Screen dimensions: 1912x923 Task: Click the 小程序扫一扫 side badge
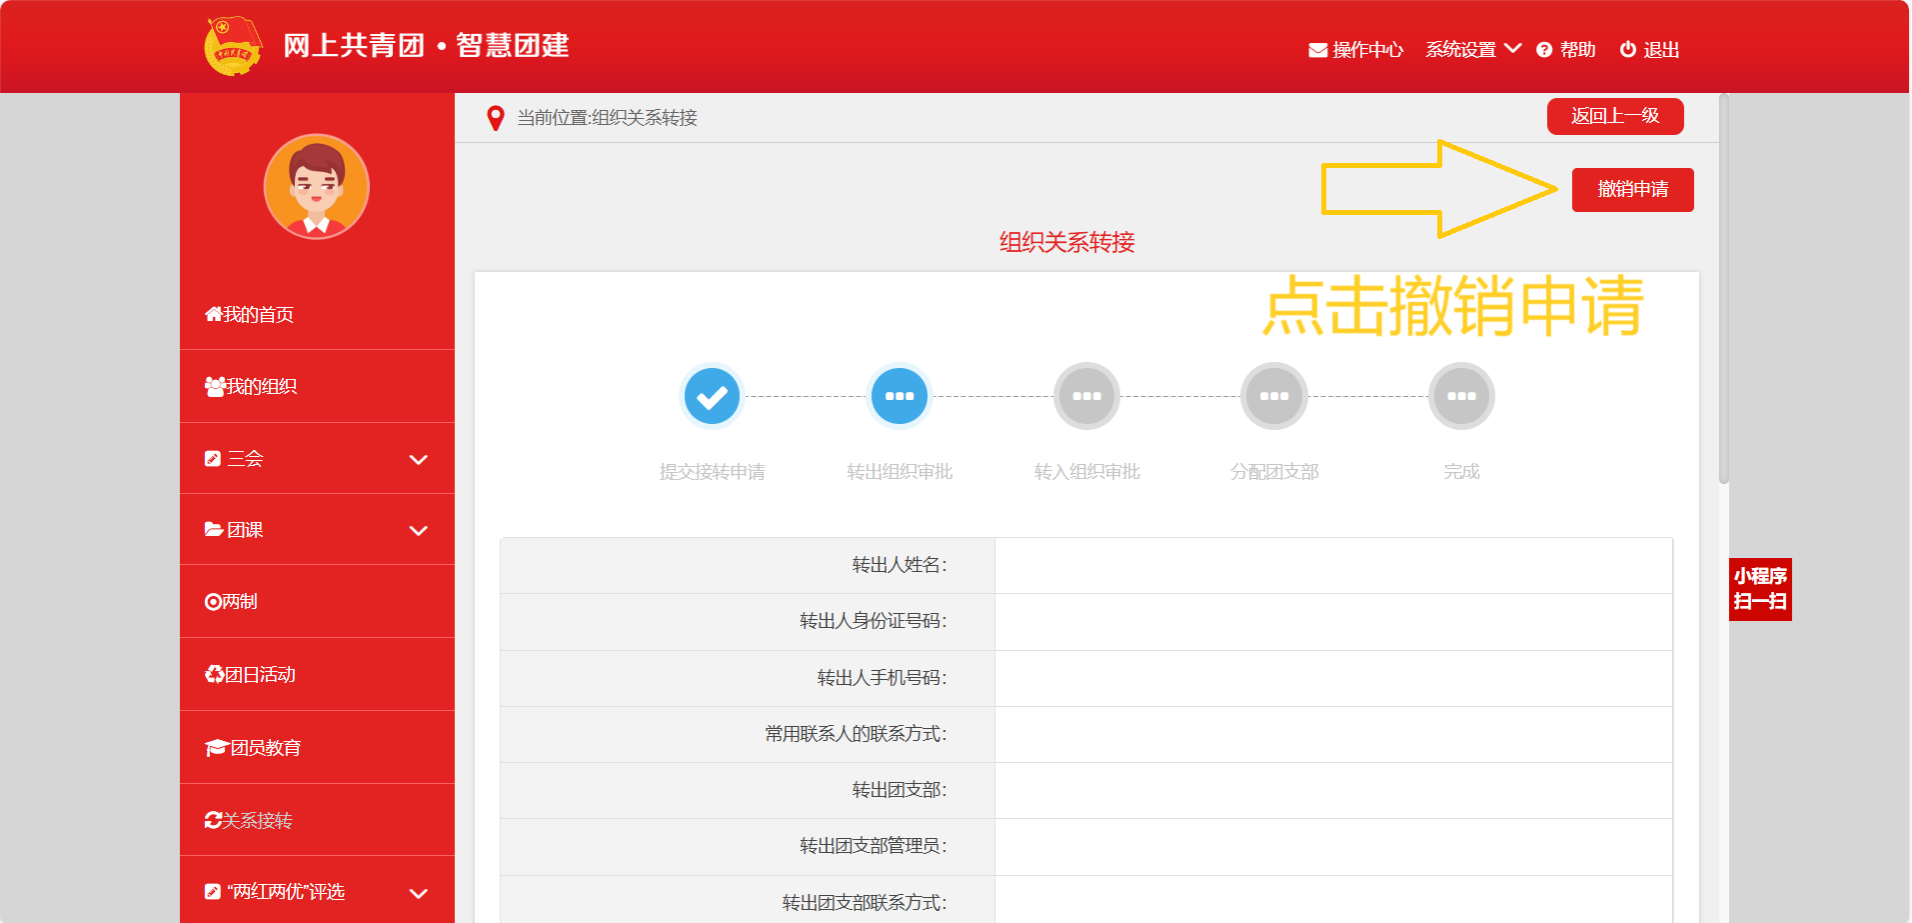pos(1760,589)
